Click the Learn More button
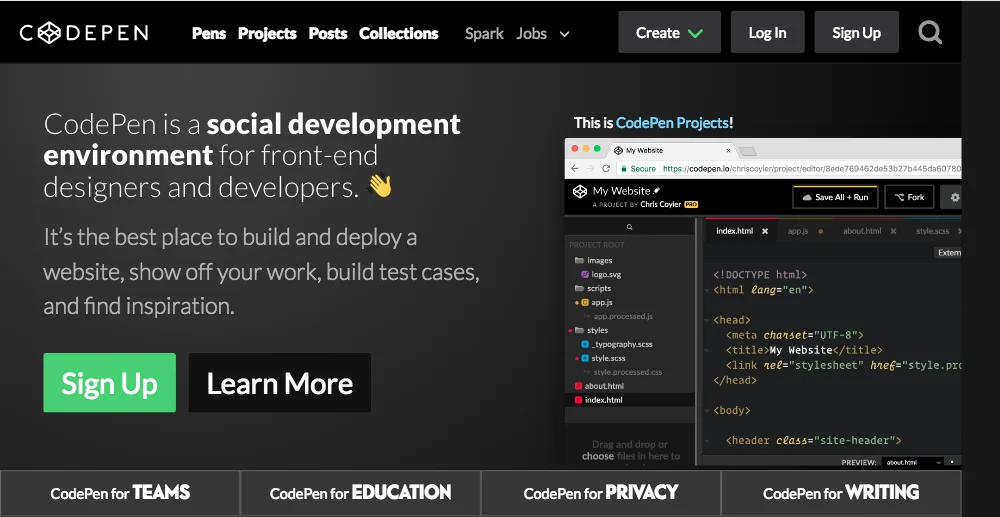The image size is (1000, 517). tap(280, 382)
